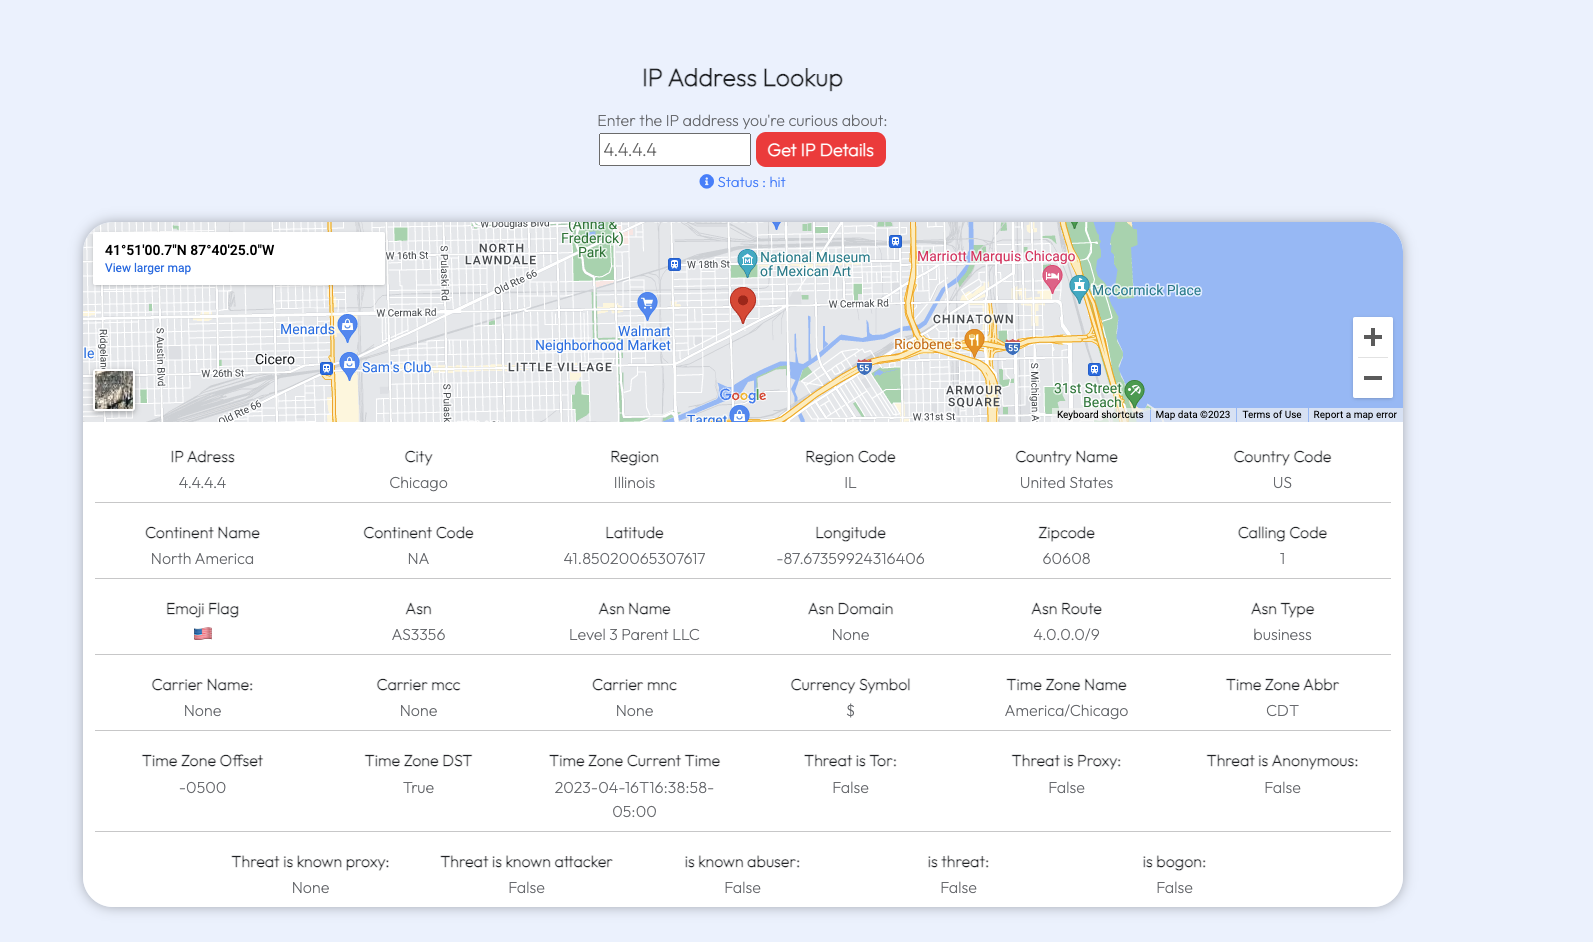The height and width of the screenshot is (942, 1593).
Task: Click the map coordinates 41°51'00.7"N text
Action: [x=189, y=250]
